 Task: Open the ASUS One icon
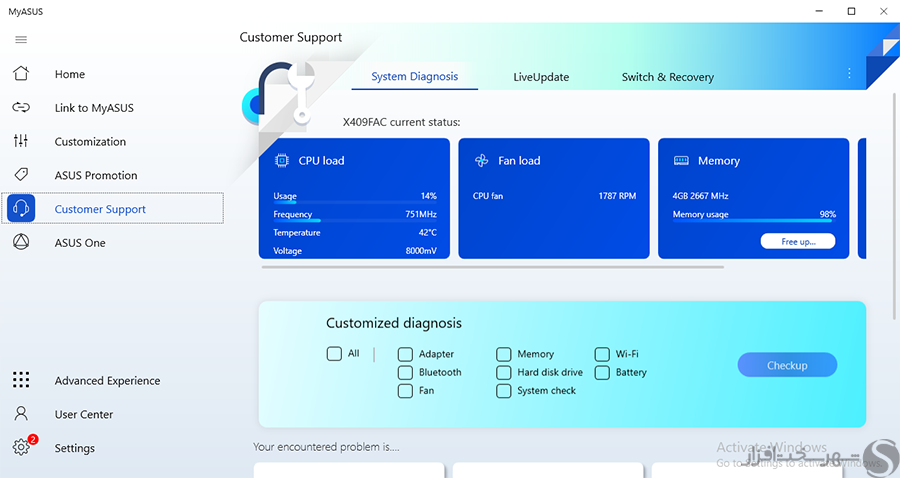point(21,242)
